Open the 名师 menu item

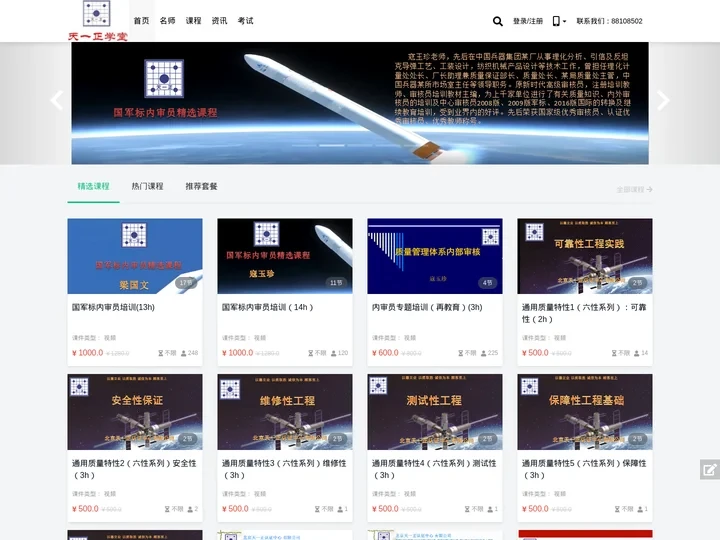(167, 21)
